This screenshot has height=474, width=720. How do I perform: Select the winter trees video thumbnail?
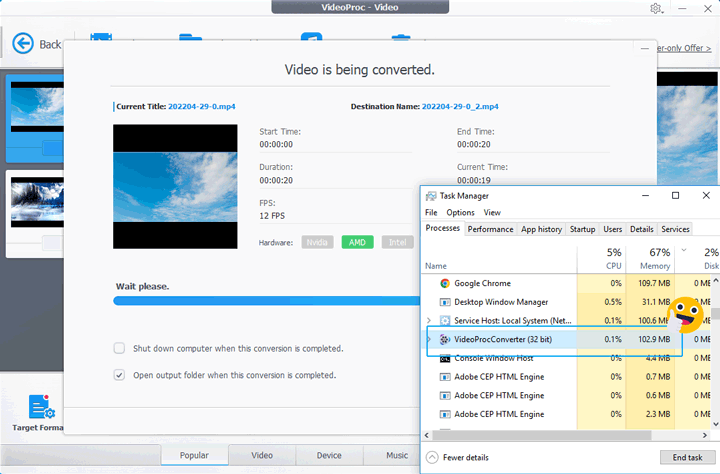click(x=37, y=202)
